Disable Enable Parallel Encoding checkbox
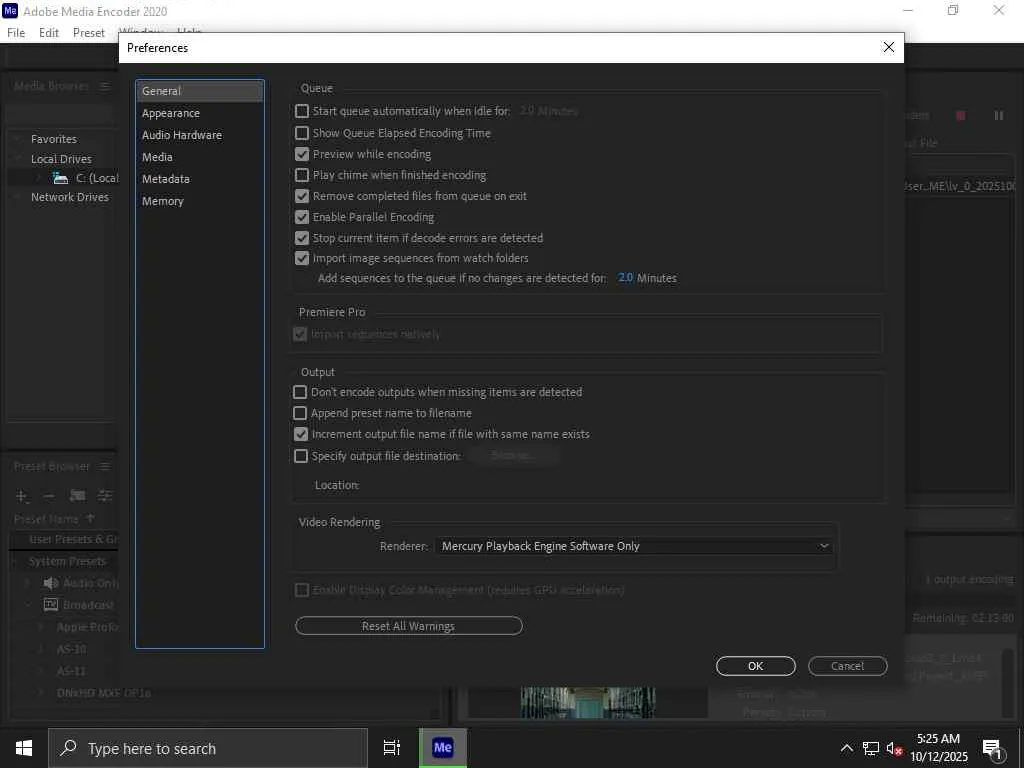Viewport: 1024px width, 768px height. [302, 217]
